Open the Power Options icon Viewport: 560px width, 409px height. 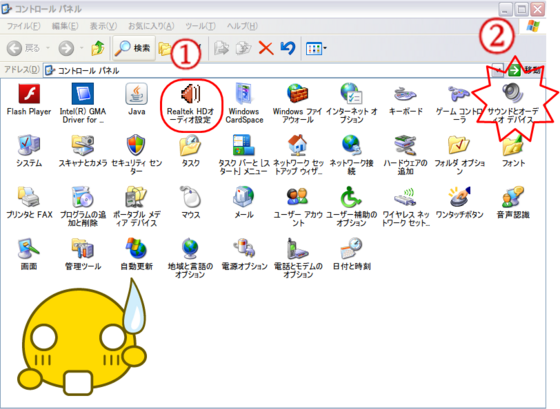pos(244,248)
